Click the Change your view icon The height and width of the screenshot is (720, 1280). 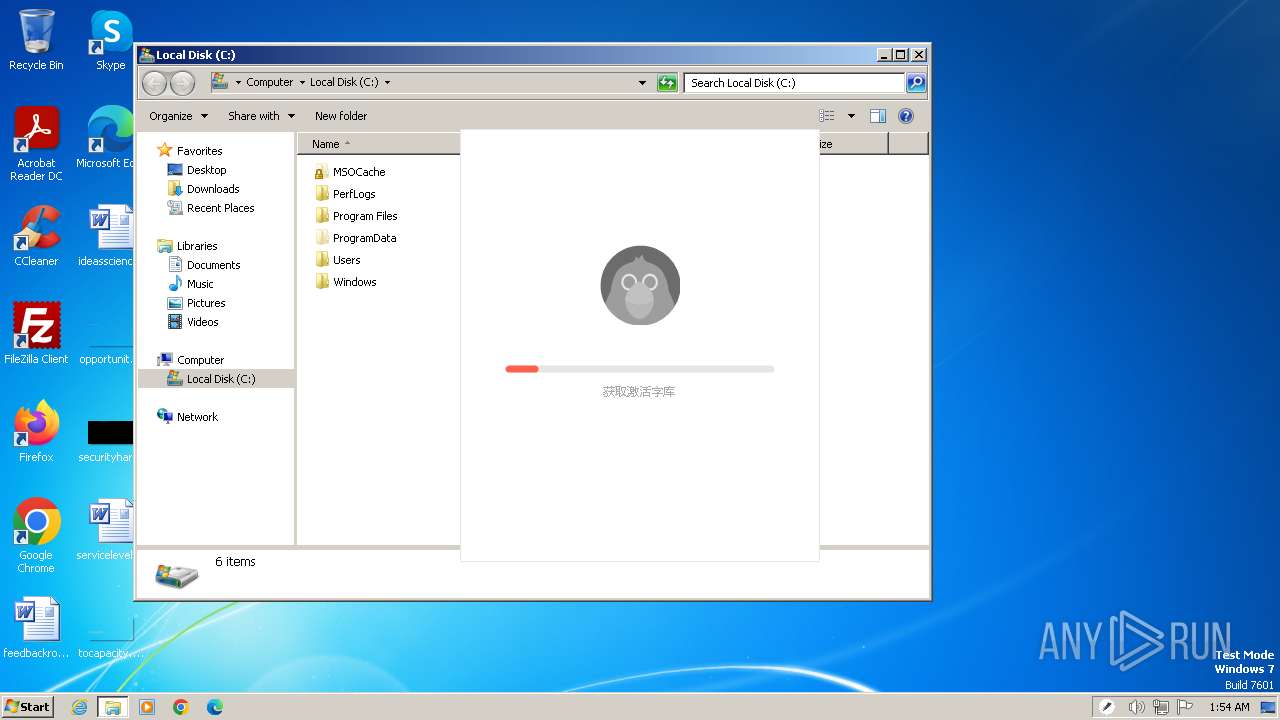click(x=827, y=116)
